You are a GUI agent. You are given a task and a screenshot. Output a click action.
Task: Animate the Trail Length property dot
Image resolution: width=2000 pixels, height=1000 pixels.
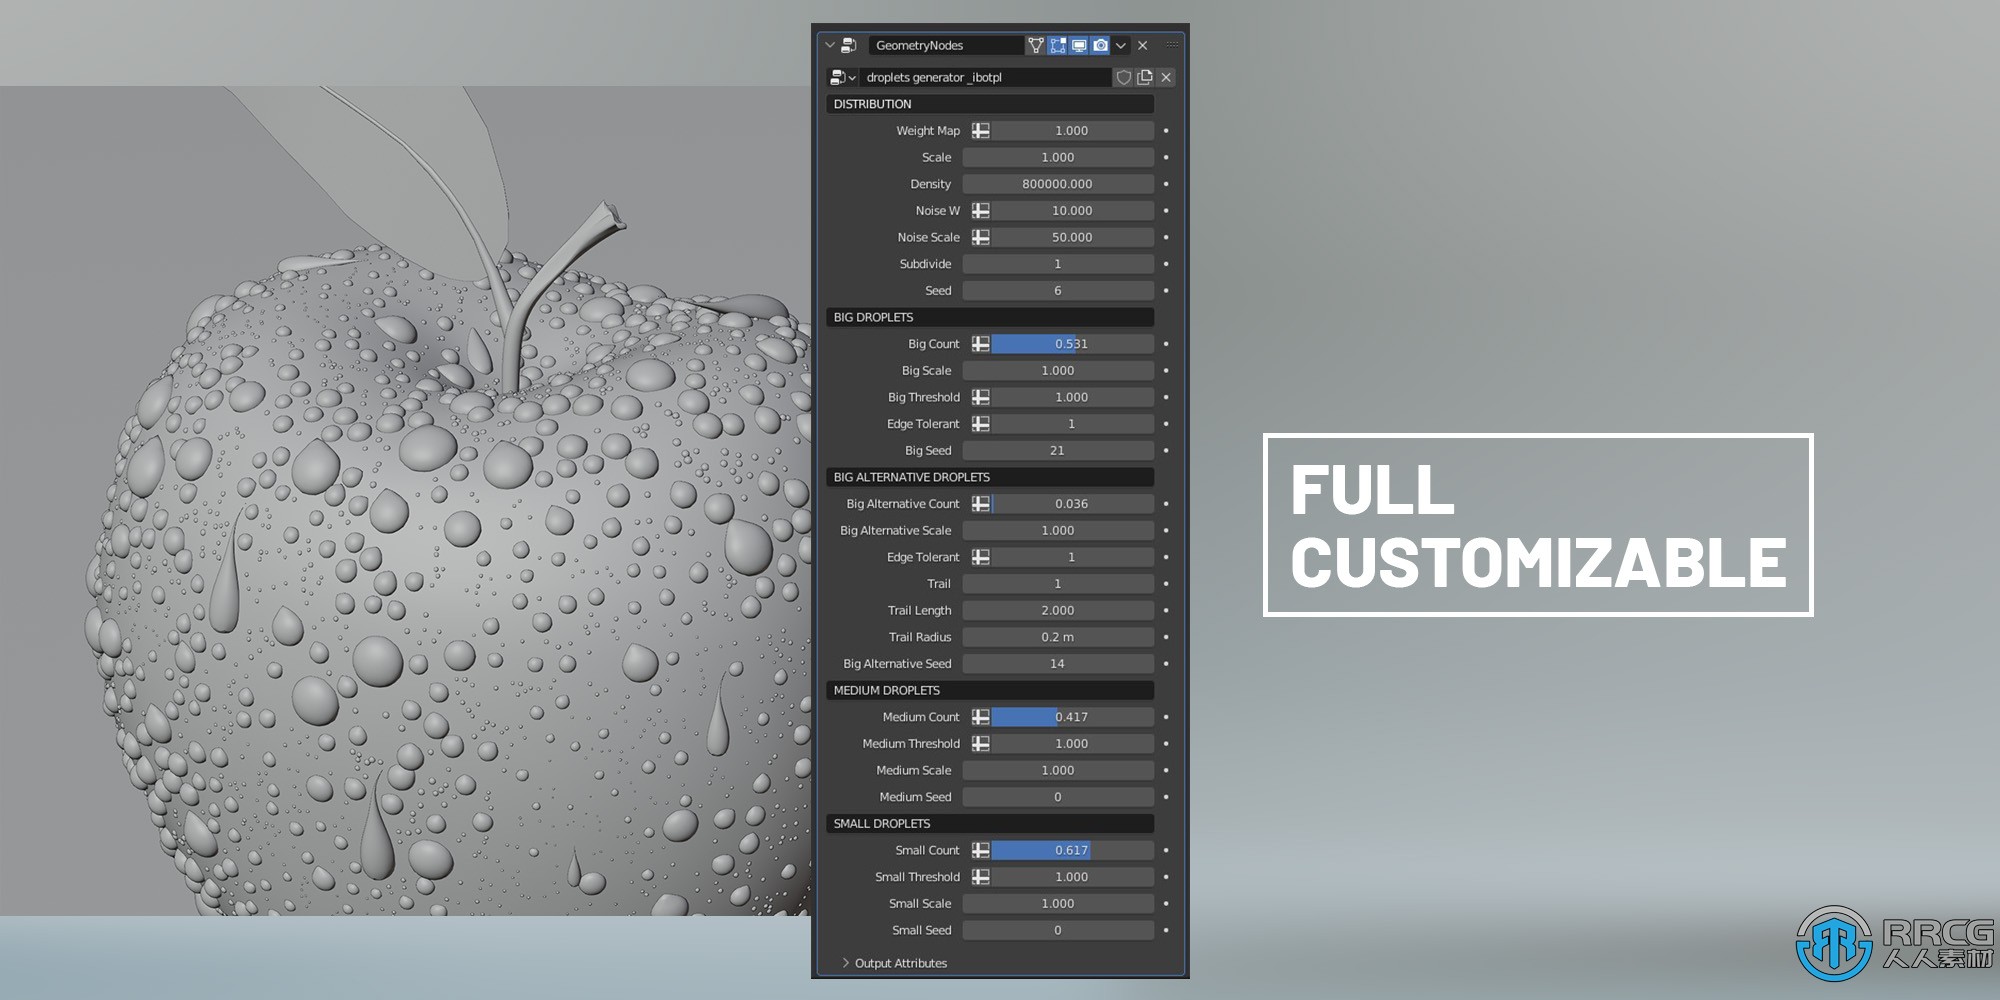(1166, 610)
